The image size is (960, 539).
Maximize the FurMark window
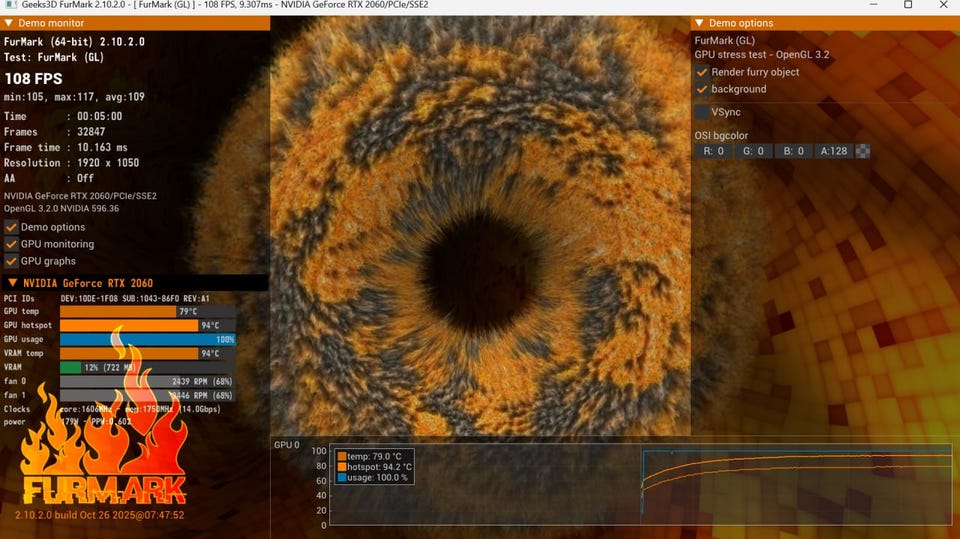click(x=908, y=5)
